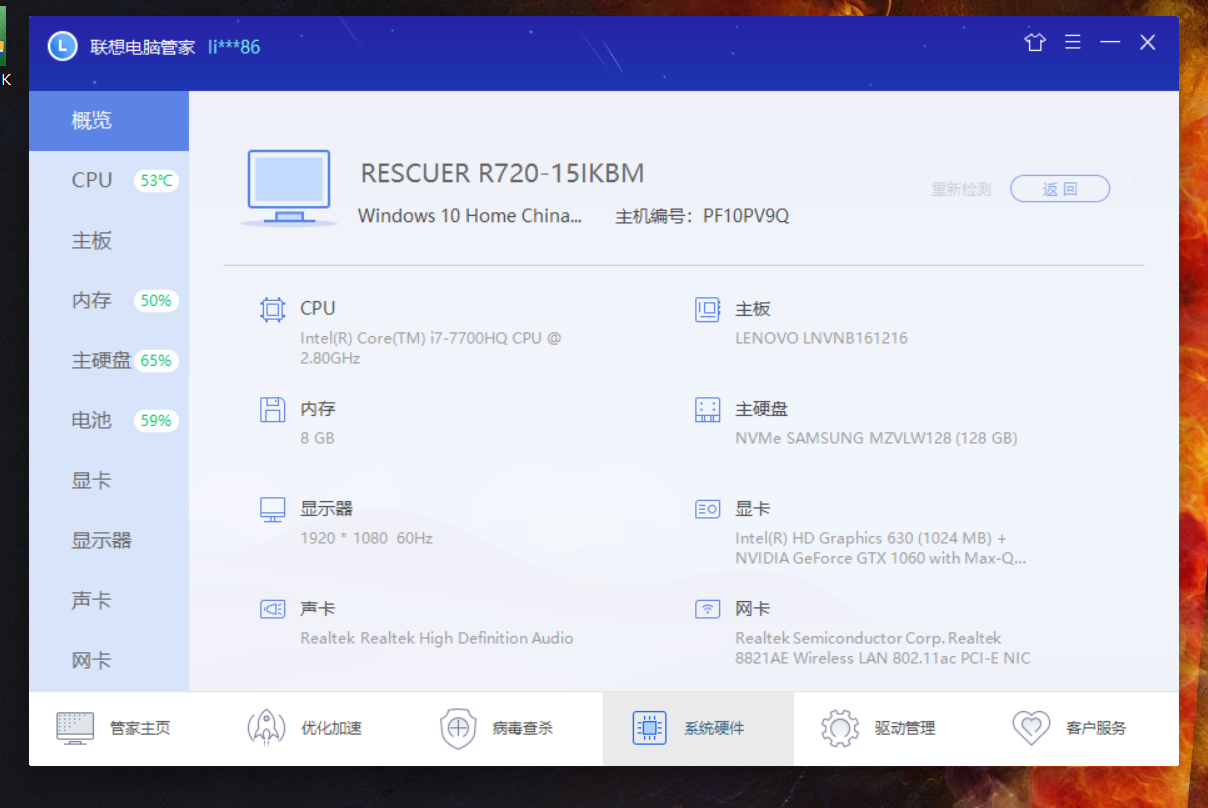The image size is (1208, 808).
Task: Close the Lenovo PC Manager window
Action: coord(1148,42)
